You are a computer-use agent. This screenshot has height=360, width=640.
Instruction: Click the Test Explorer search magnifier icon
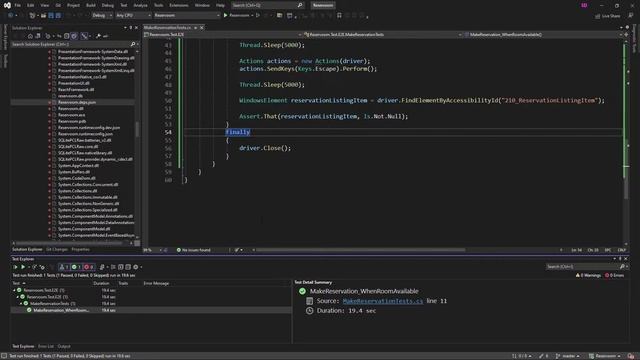(x=622, y=267)
